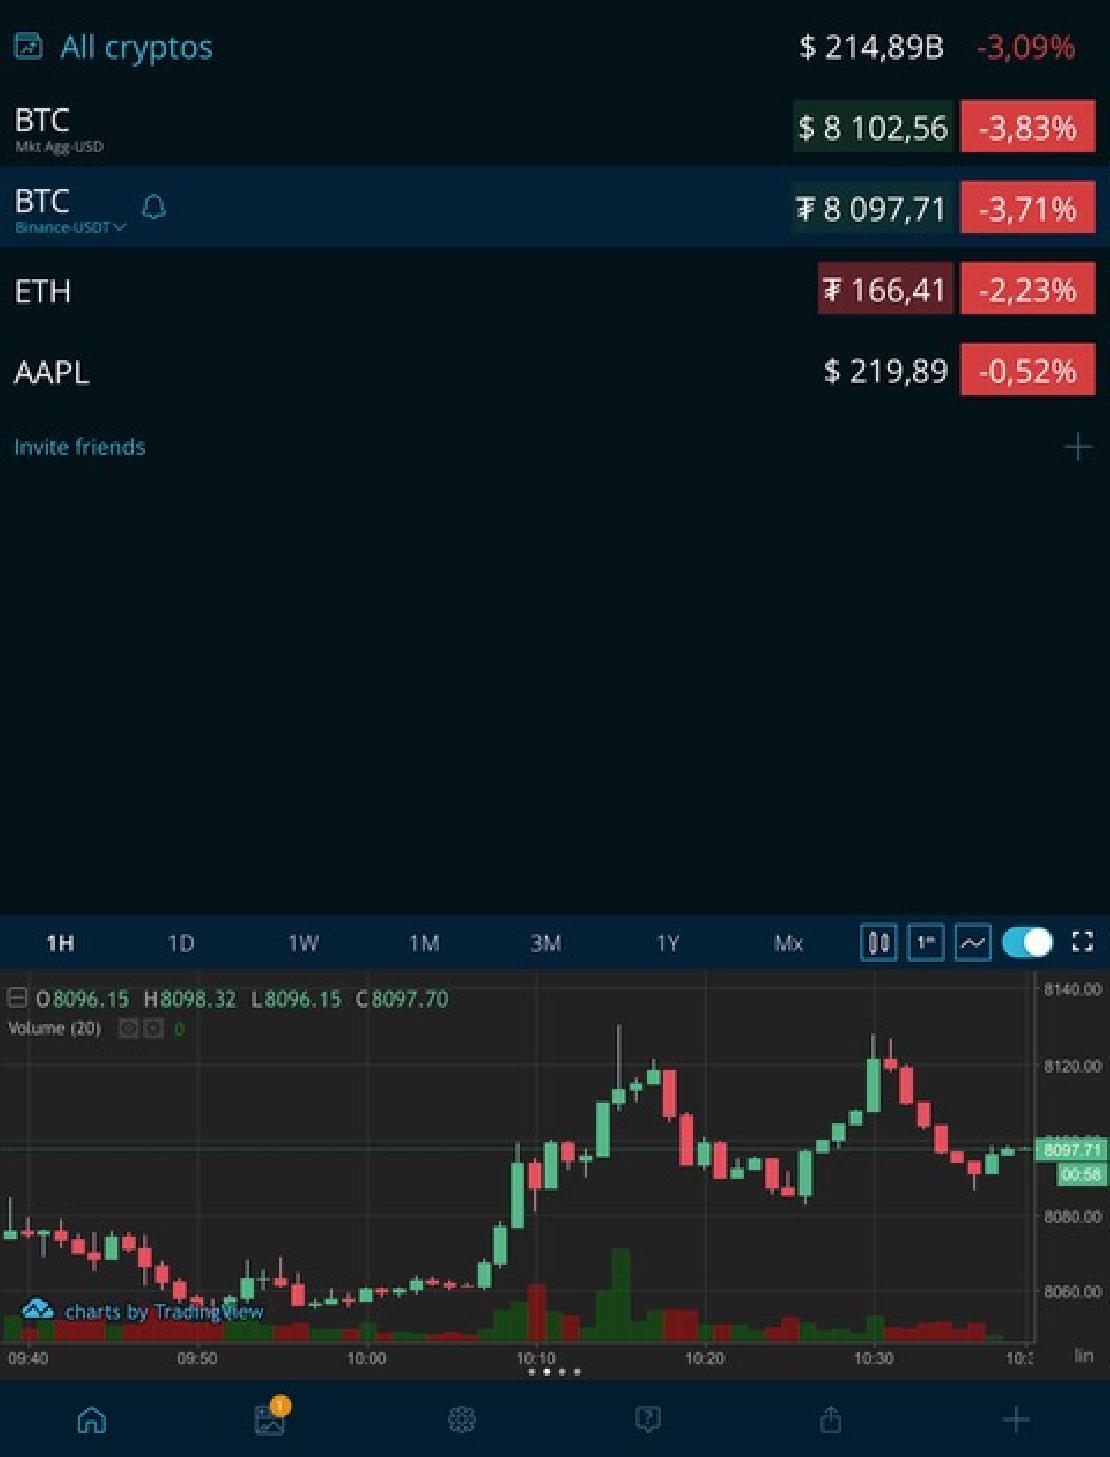This screenshot has height=1457, width=1110.
Task: Tap the -2,23% change badge for ETH
Action: point(1028,289)
